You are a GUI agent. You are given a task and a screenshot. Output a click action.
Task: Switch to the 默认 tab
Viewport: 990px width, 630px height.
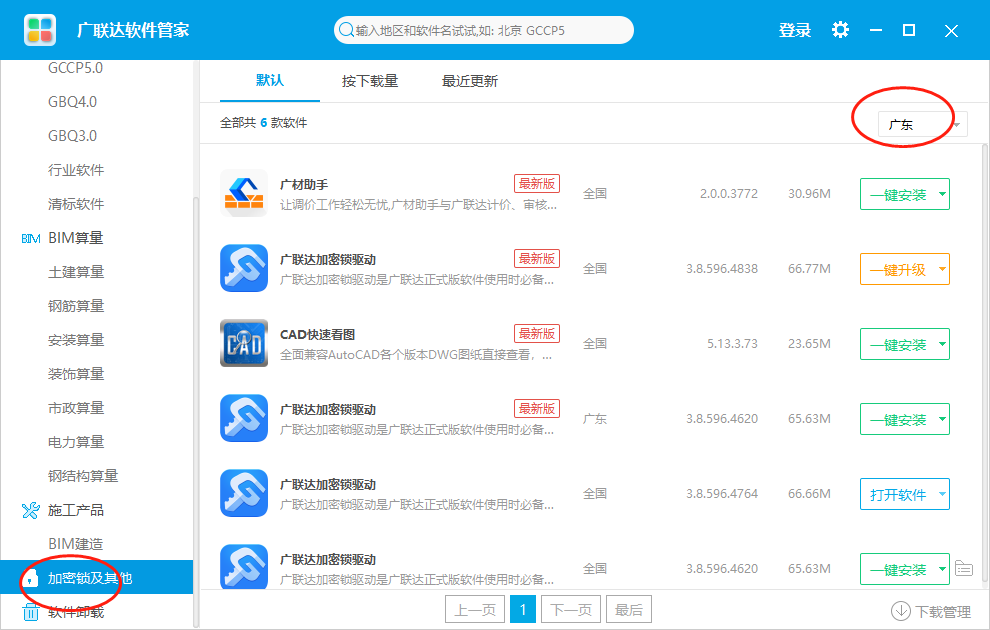click(270, 80)
